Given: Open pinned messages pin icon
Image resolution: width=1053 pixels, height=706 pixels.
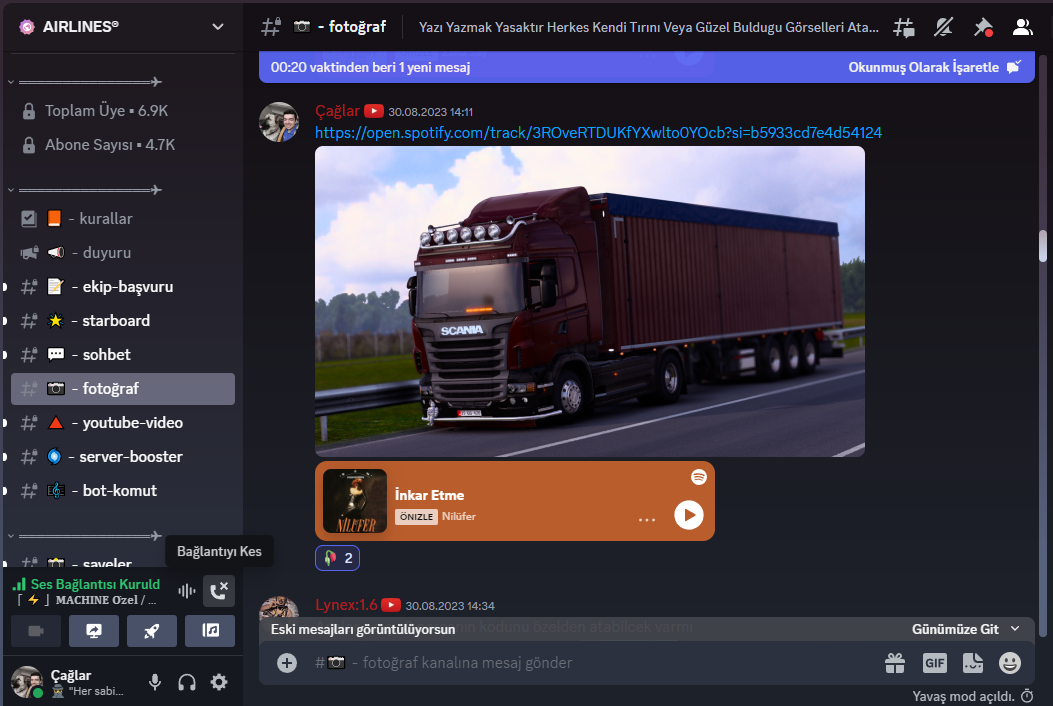Looking at the screenshot, I should tap(983, 28).
